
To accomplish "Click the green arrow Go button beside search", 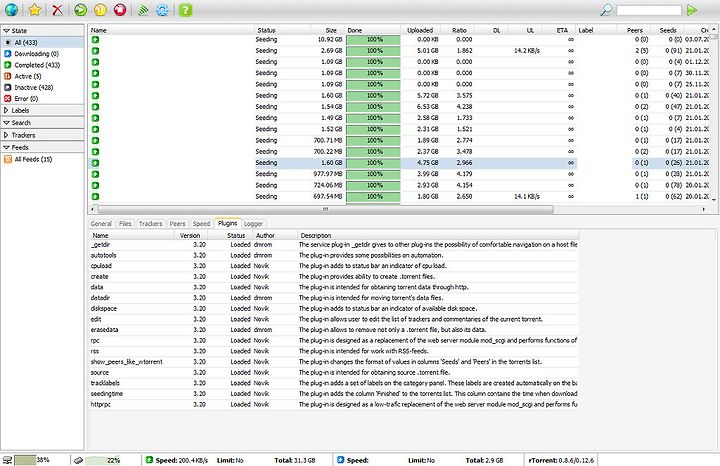I will [692, 10].
